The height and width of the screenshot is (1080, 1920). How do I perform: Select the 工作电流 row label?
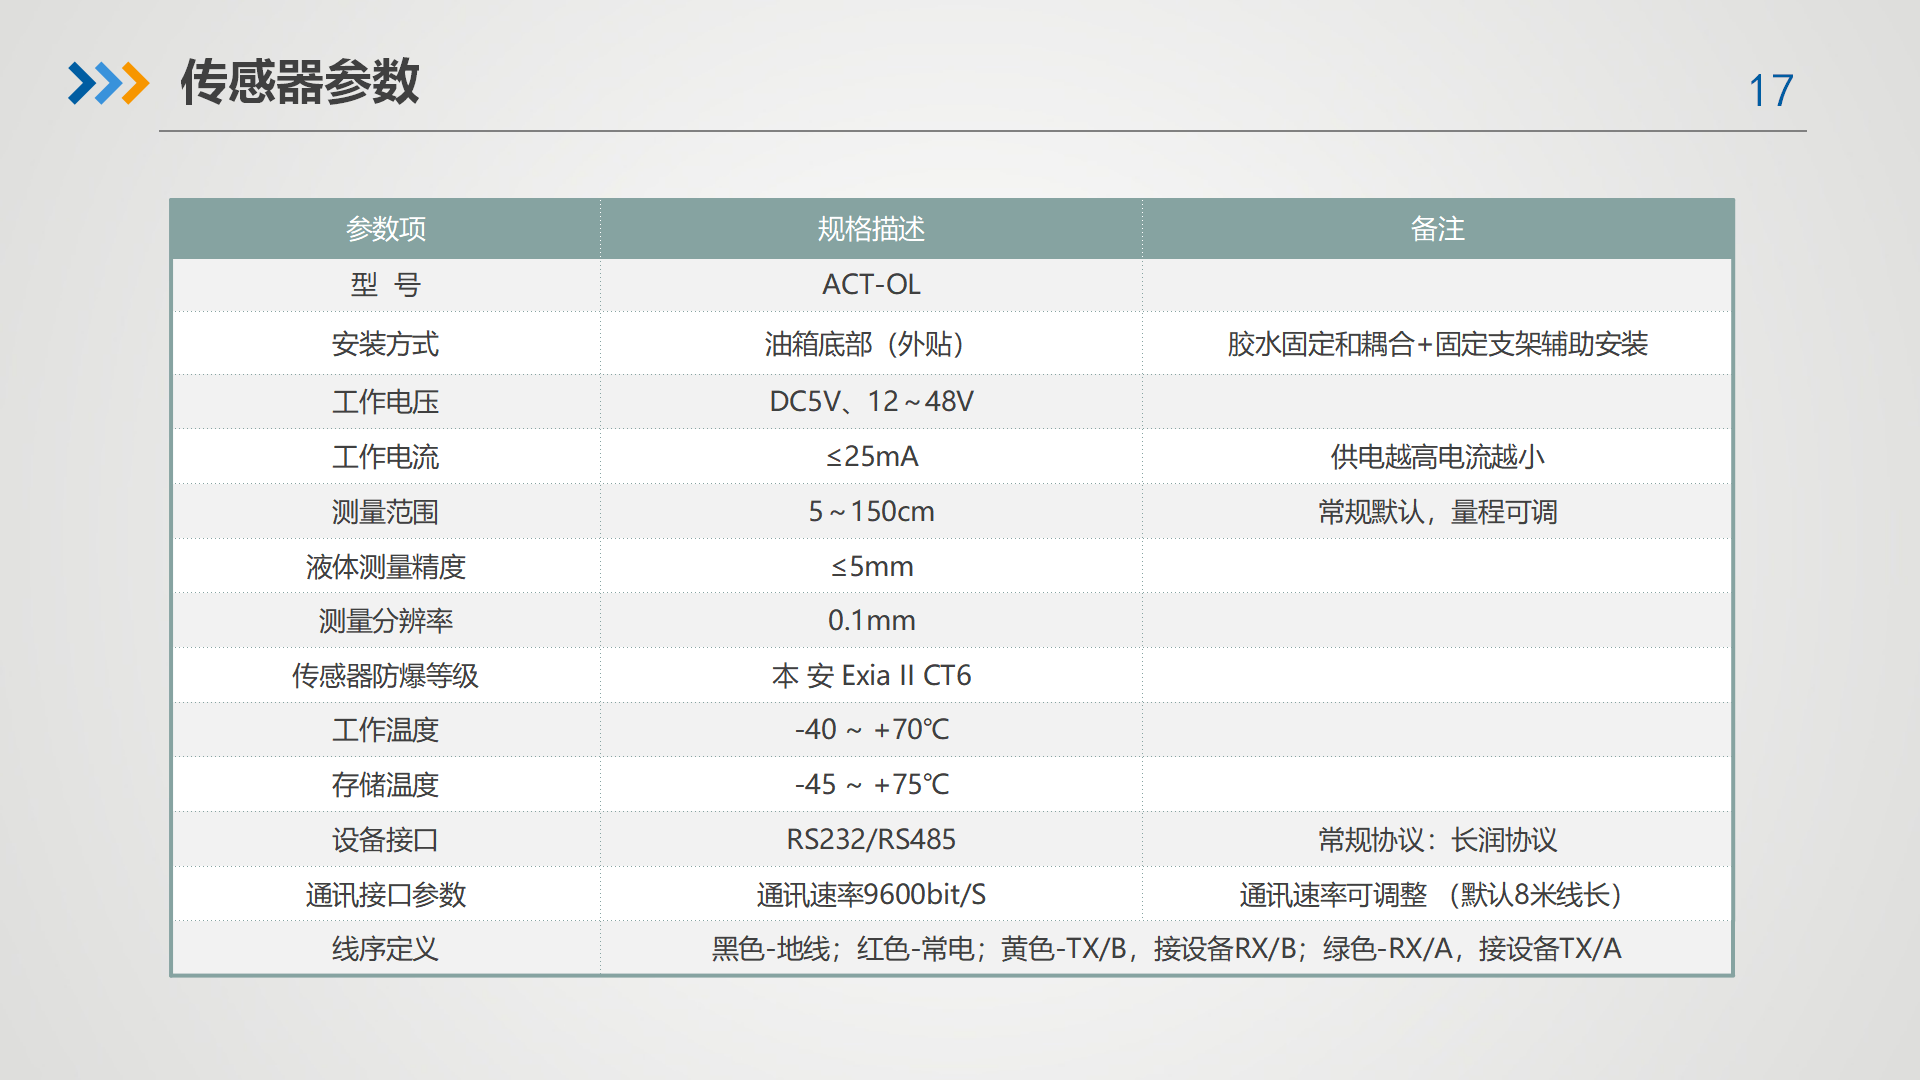pyautogui.click(x=386, y=457)
